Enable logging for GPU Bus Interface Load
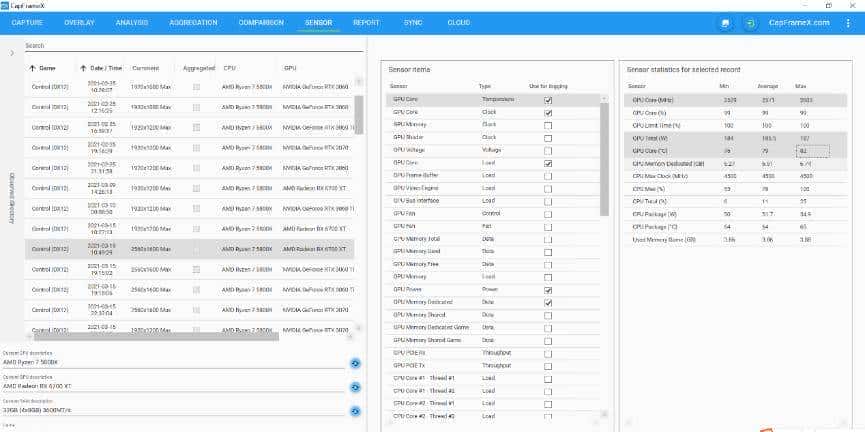The height and width of the screenshot is (432, 865). point(548,201)
